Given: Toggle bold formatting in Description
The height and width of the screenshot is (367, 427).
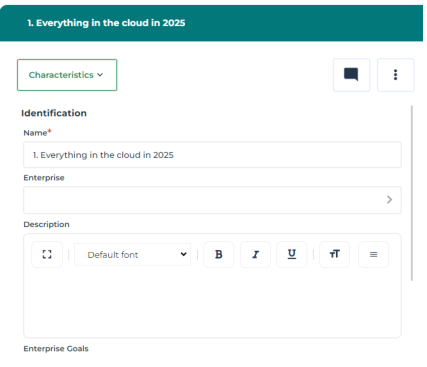Looking at the screenshot, I should 219,255.
